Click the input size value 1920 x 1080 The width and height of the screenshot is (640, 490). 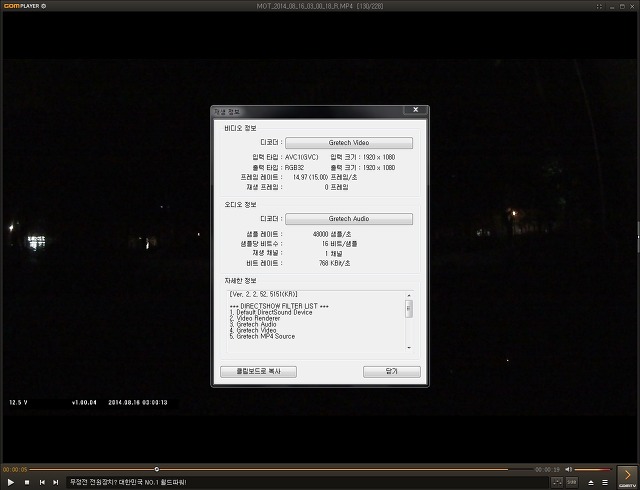pos(379,157)
